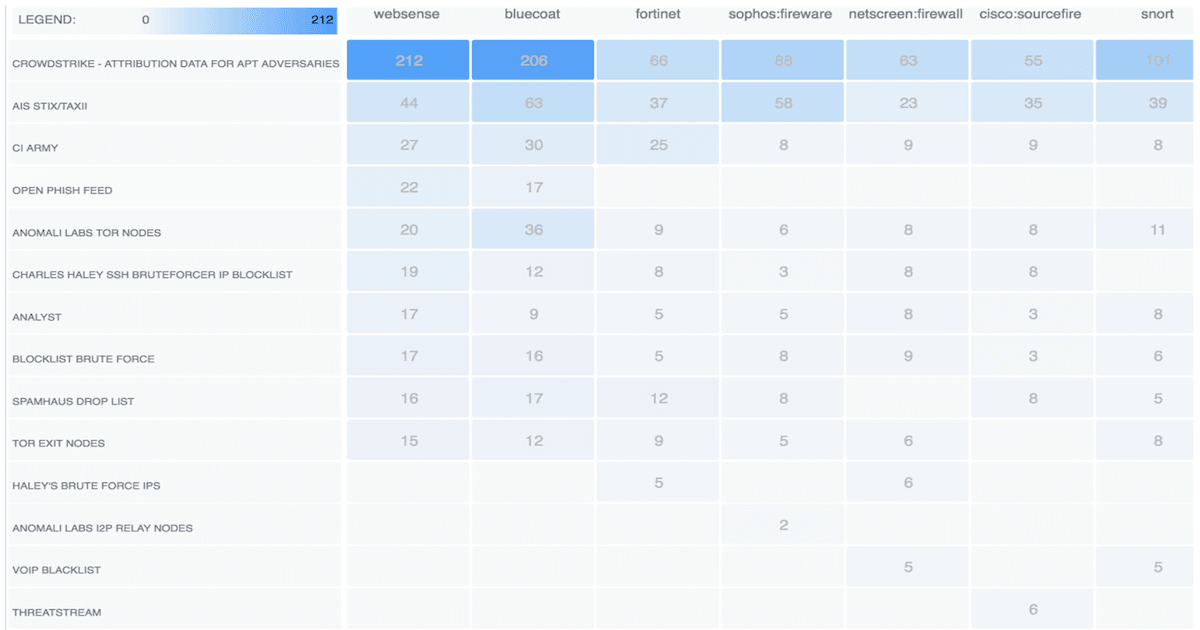Click the AIS STIX/TAXII snort cell 39
Image resolution: width=1200 pixels, height=630 pixels.
(1147, 102)
